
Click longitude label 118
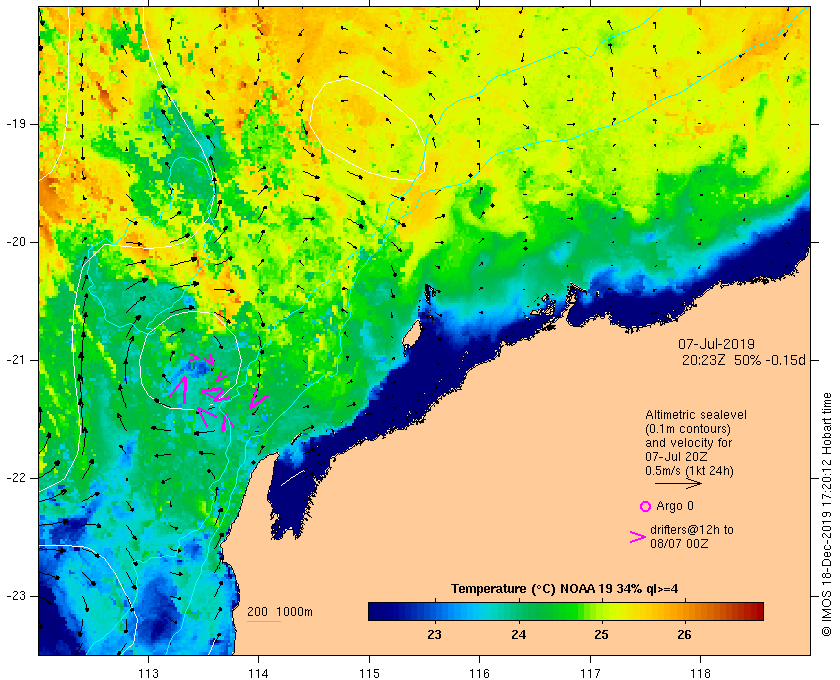point(701,673)
